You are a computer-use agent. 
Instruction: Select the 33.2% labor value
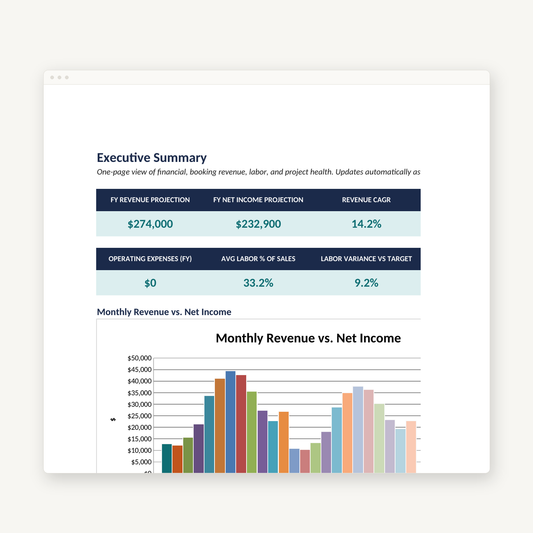point(258,283)
